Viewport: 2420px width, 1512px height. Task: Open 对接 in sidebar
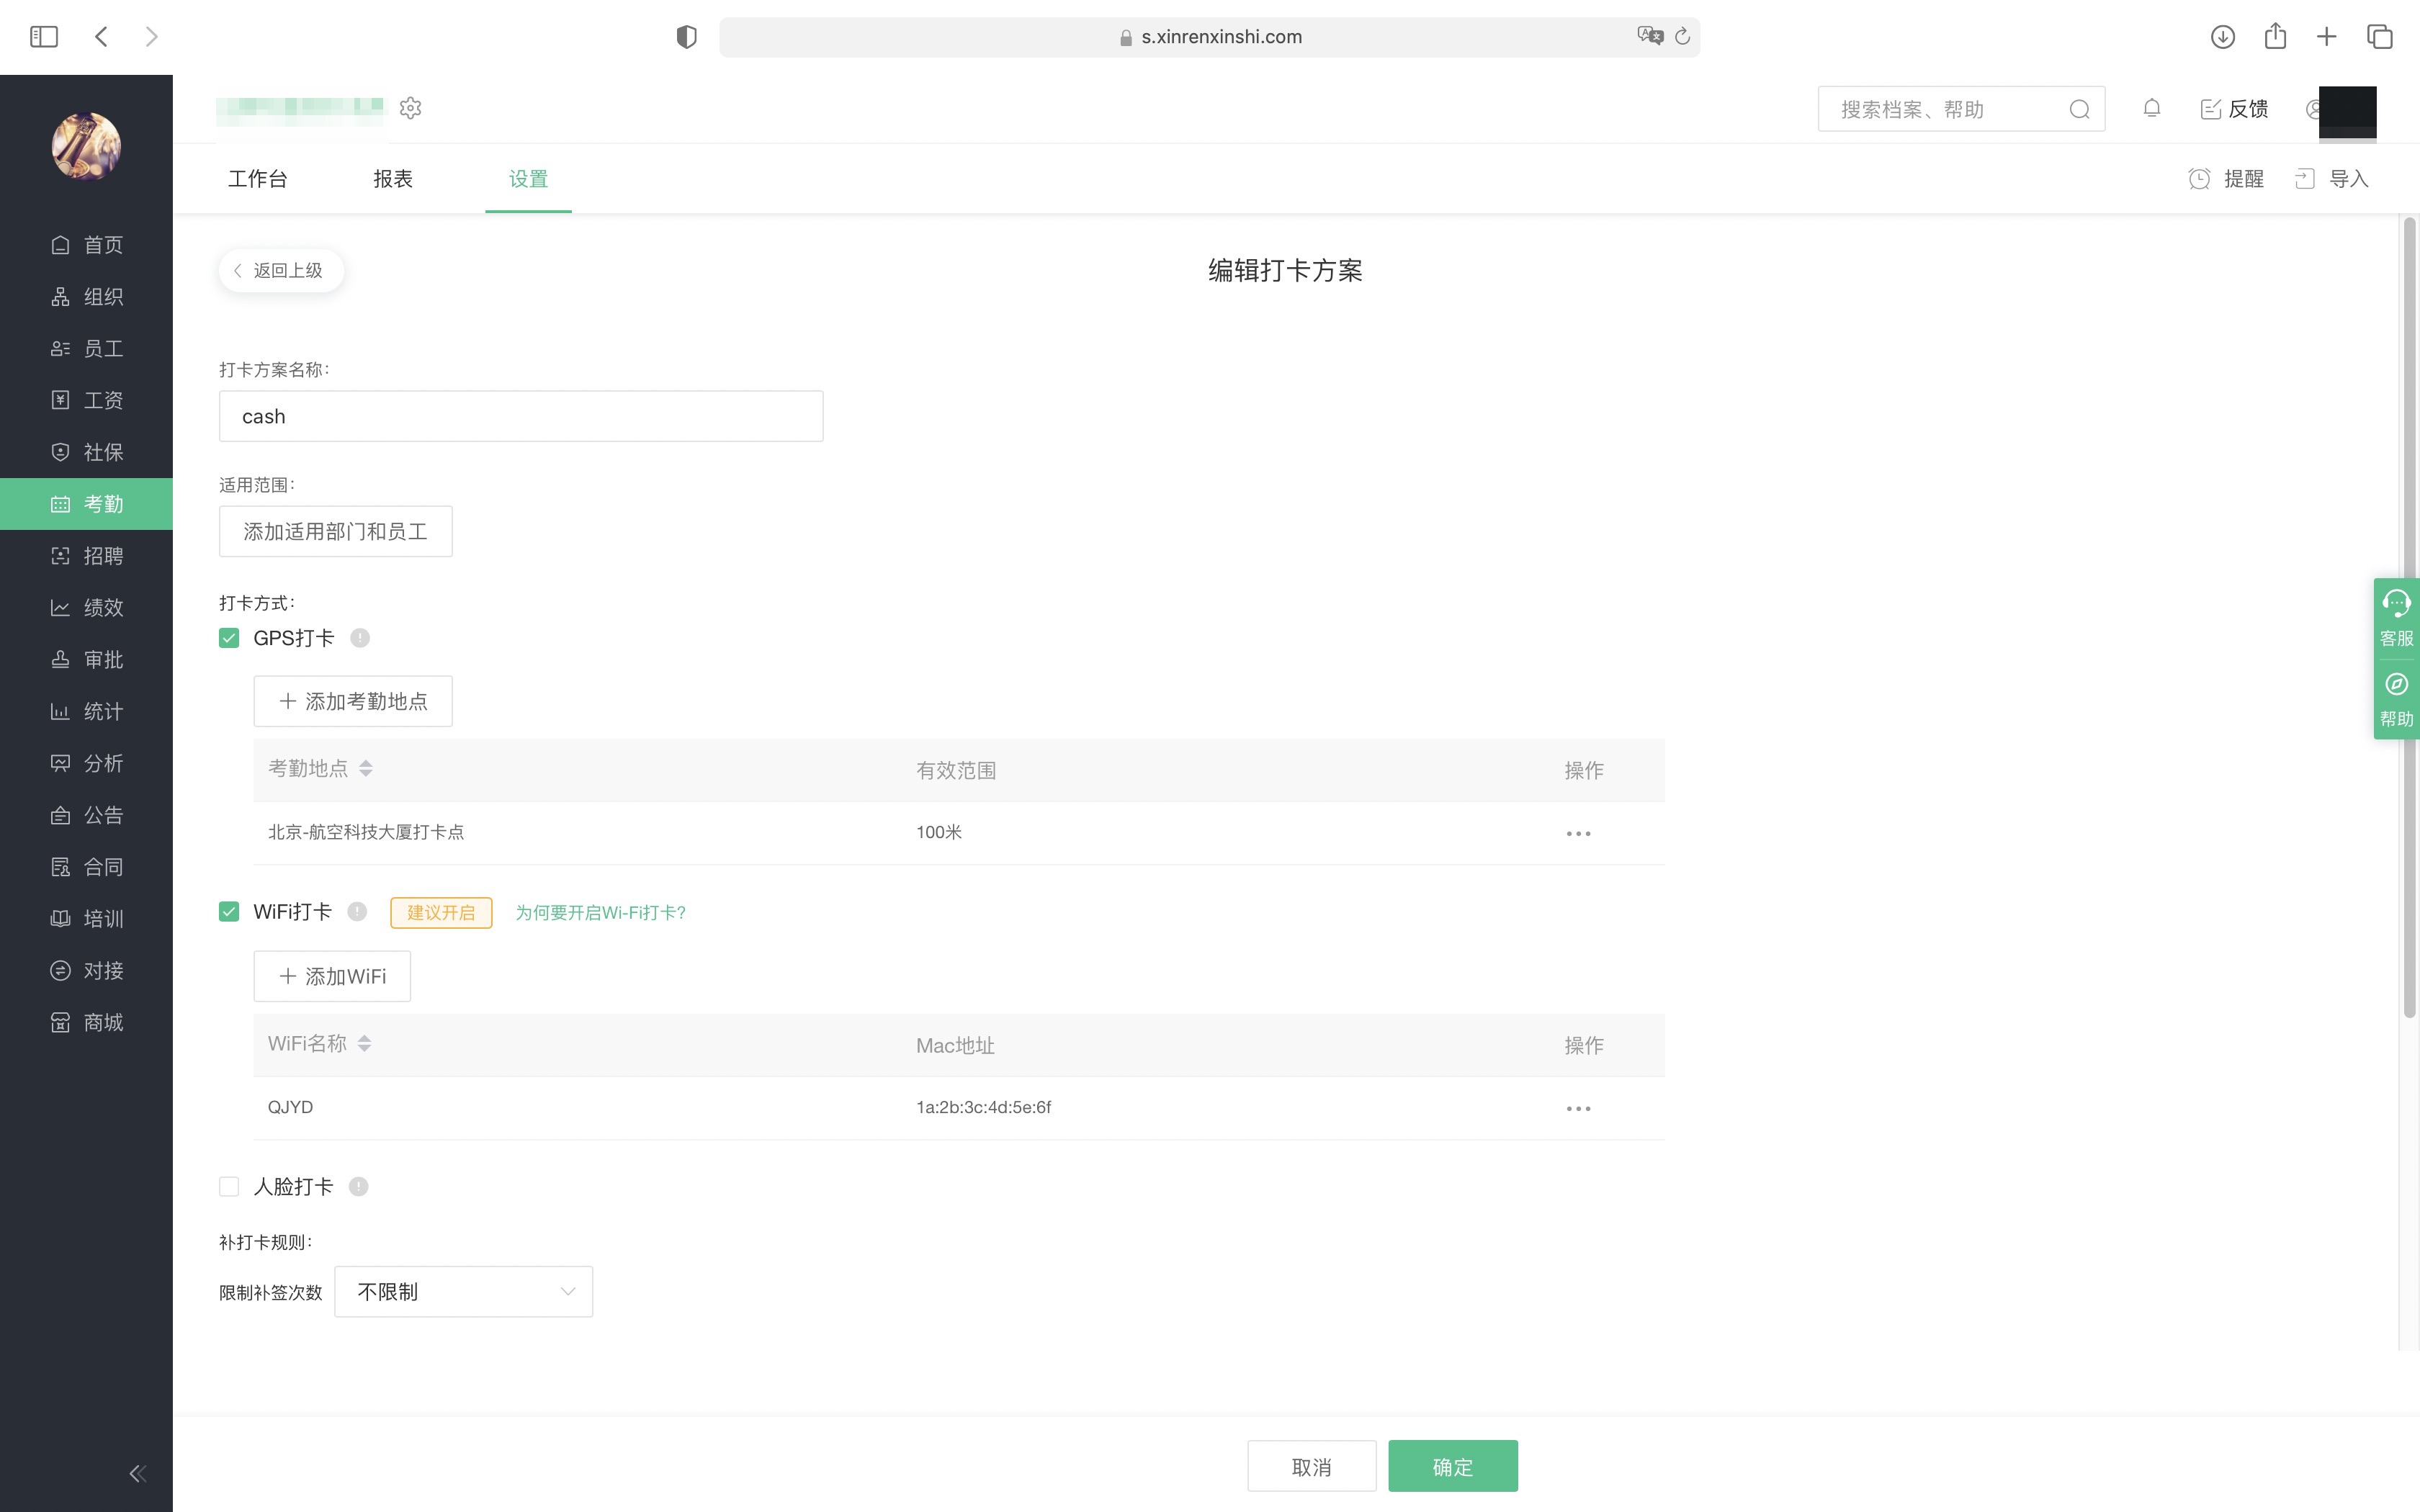pyautogui.click(x=86, y=971)
